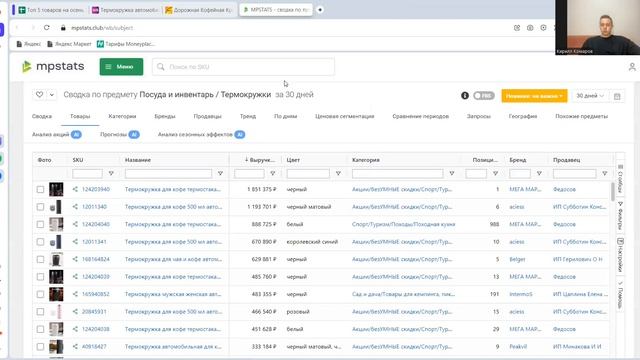Open the info icon near FBS toggle

point(464,96)
